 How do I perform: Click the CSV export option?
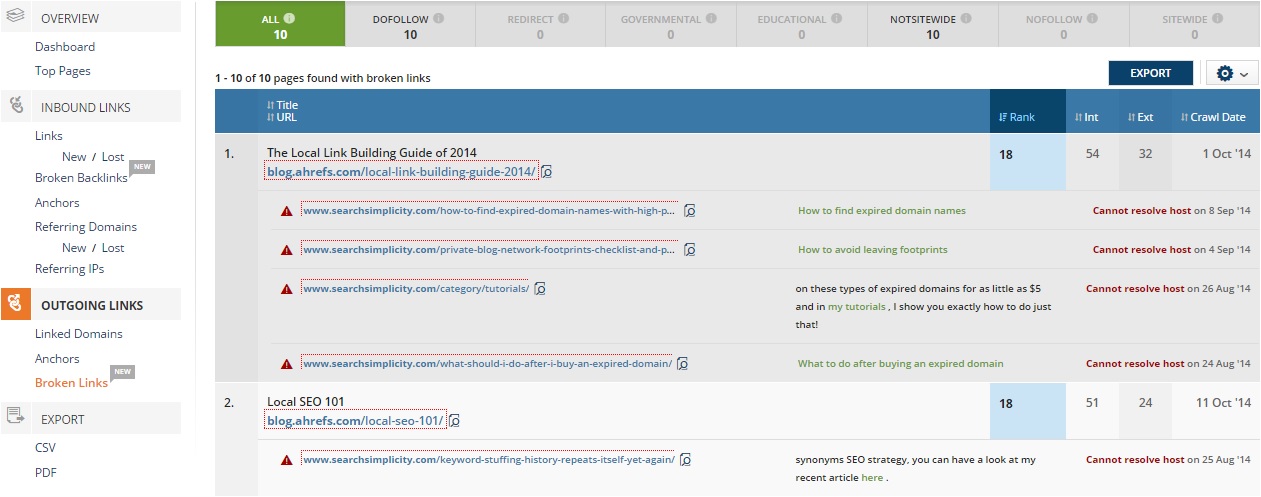[46, 449]
